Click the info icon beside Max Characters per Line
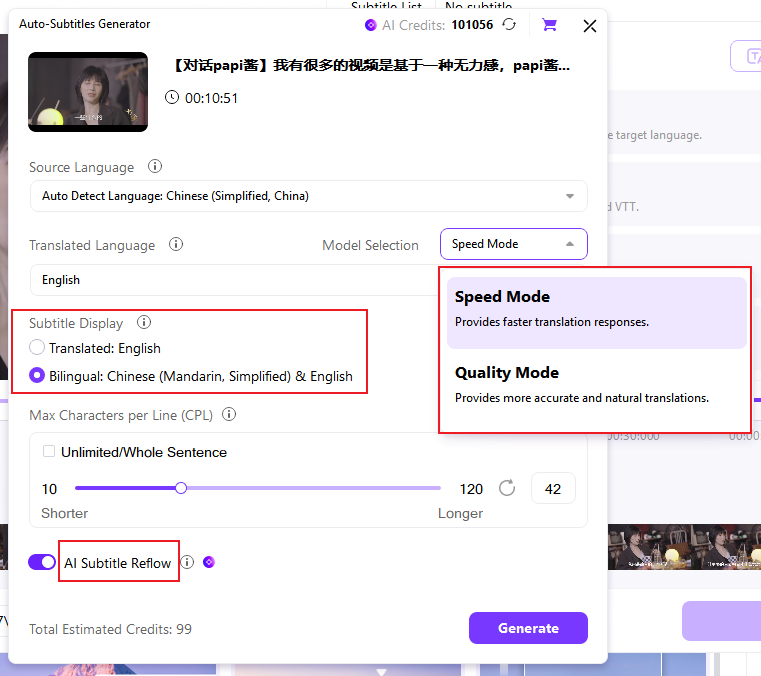The height and width of the screenshot is (676, 761). [x=229, y=414]
